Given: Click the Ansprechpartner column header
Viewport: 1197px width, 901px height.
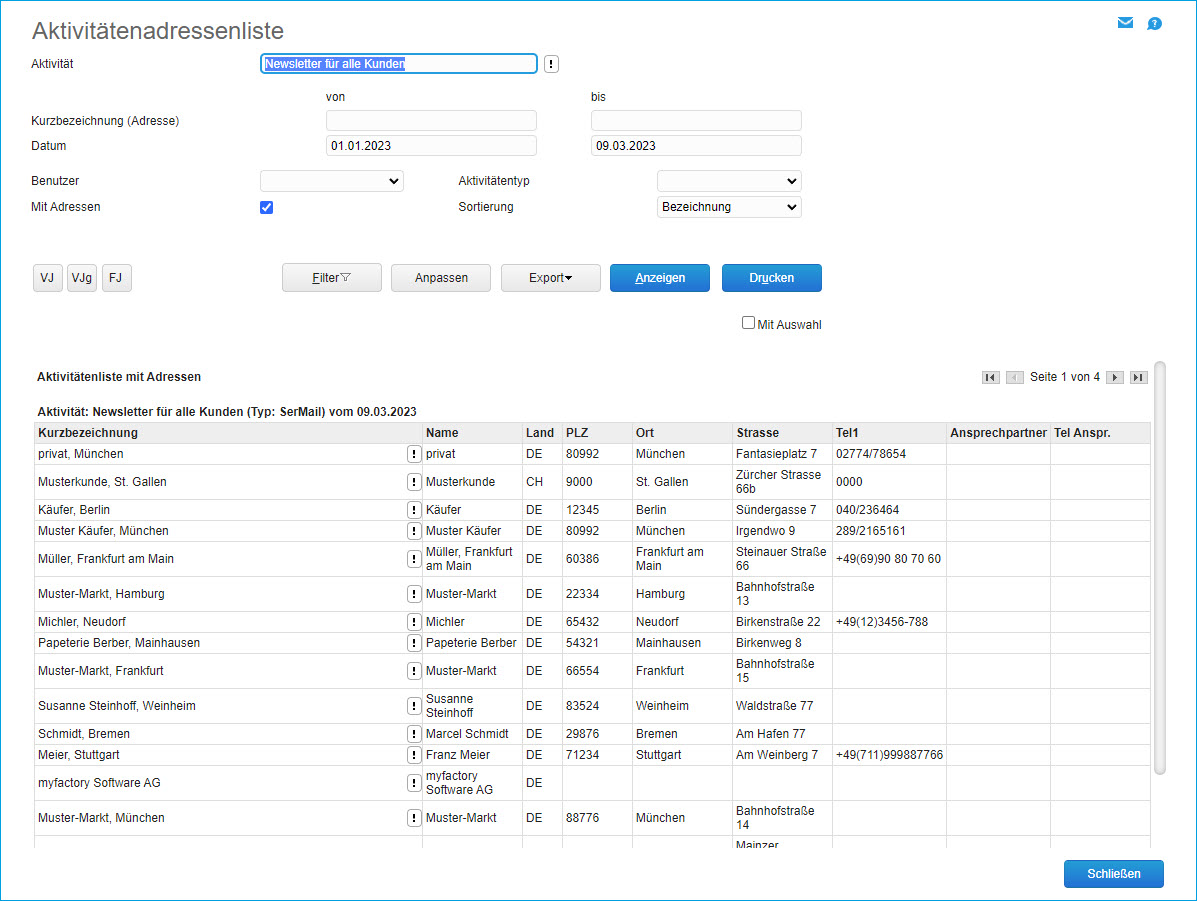Looking at the screenshot, I should [x=998, y=433].
